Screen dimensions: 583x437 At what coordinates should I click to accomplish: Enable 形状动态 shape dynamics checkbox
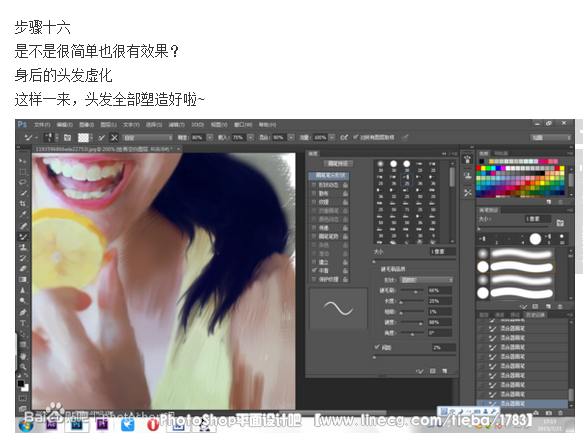tap(313, 184)
